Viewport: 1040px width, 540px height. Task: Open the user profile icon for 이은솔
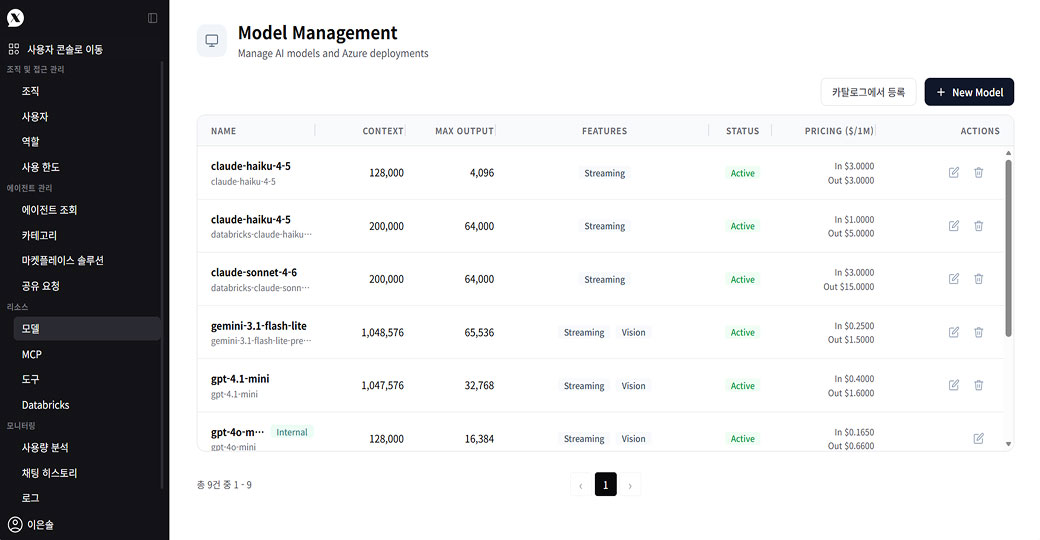[15, 524]
